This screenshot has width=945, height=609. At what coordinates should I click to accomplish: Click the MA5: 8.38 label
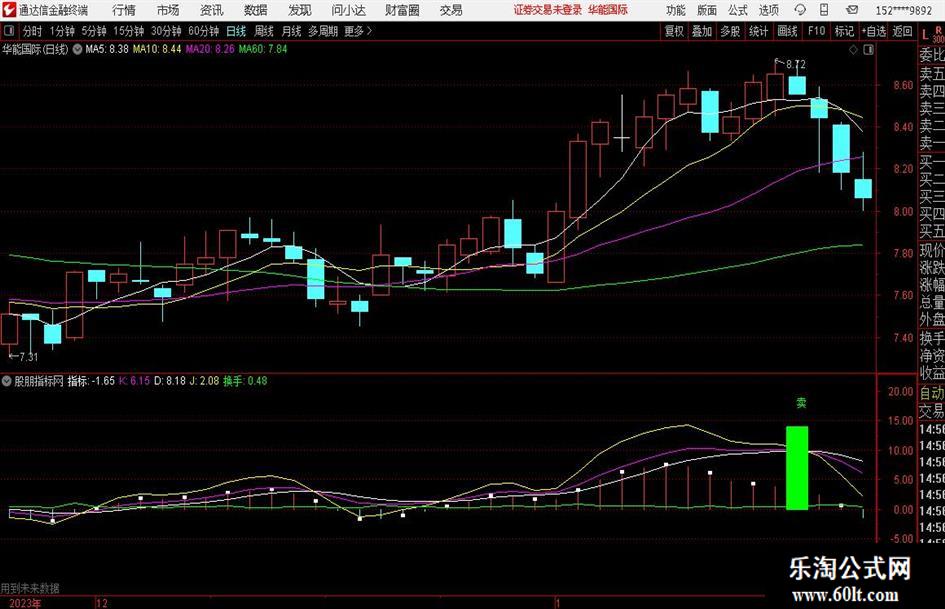point(107,49)
